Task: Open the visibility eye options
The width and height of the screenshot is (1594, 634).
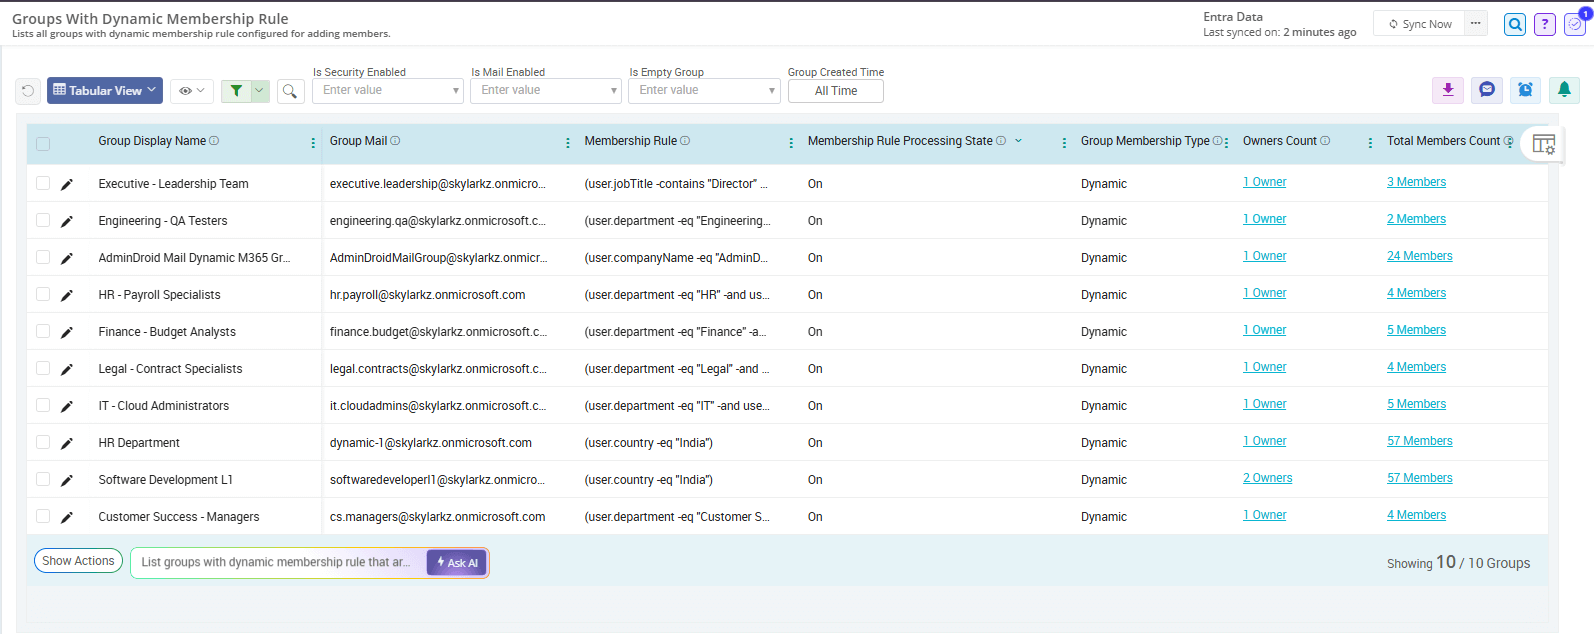Action: pyautogui.click(x=191, y=91)
